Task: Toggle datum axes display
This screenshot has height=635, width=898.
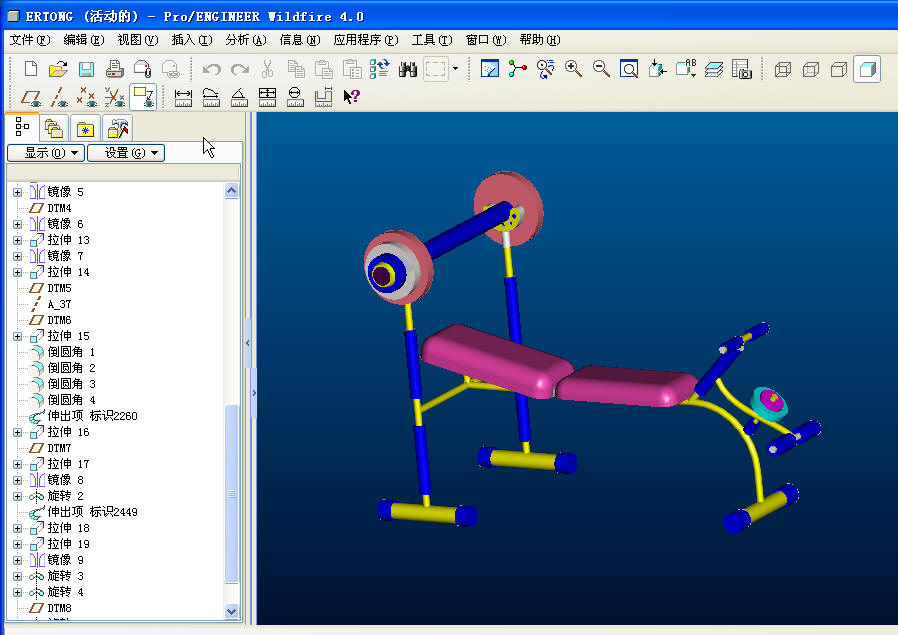Action: click(59, 97)
